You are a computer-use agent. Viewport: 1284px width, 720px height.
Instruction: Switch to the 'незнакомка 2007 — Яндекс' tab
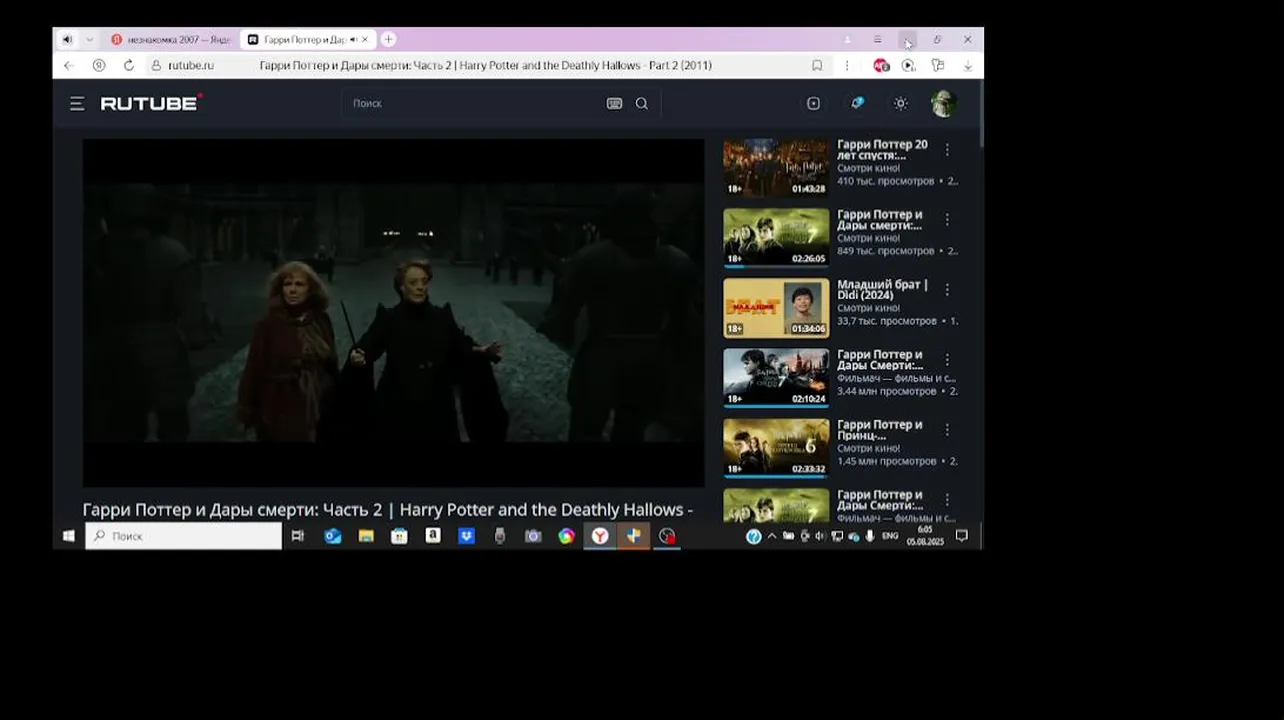click(170, 39)
